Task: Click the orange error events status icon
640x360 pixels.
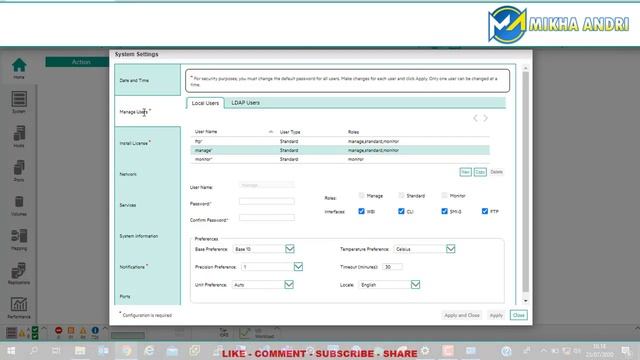Action: (x=71, y=331)
